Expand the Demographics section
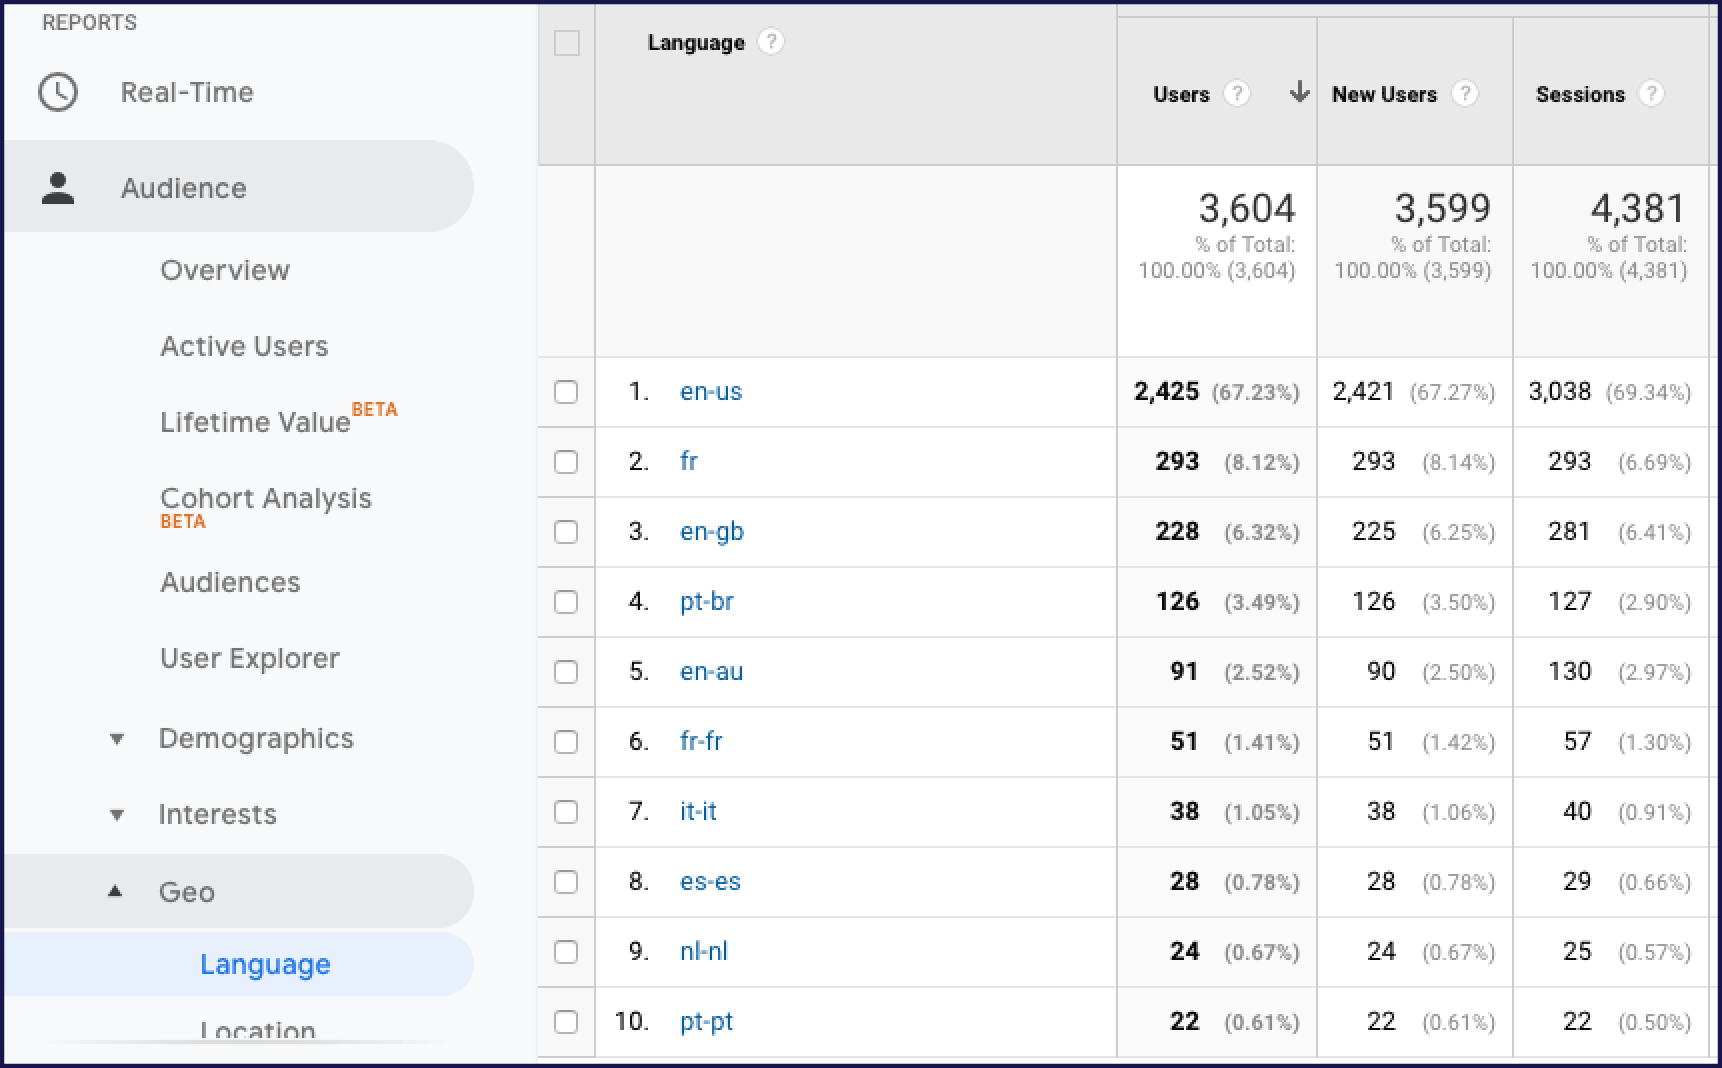This screenshot has width=1722, height=1068. [117, 739]
